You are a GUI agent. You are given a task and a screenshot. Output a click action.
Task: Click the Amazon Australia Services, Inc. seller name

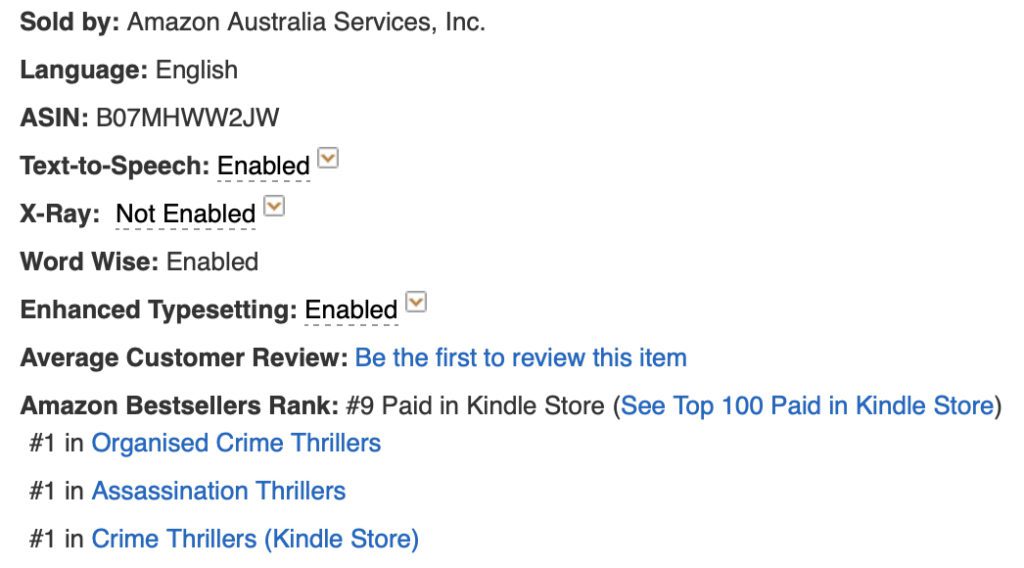(x=306, y=22)
